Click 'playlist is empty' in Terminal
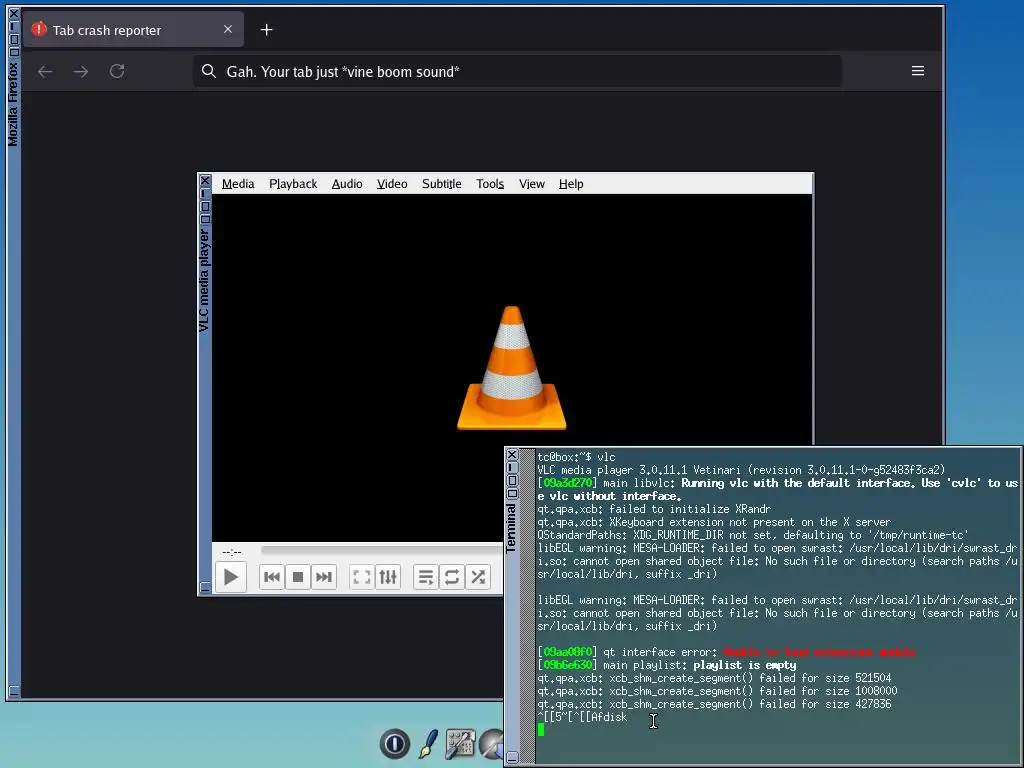Image resolution: width=1024 pixels, height=768 pixels. click(x=744, y=665)
